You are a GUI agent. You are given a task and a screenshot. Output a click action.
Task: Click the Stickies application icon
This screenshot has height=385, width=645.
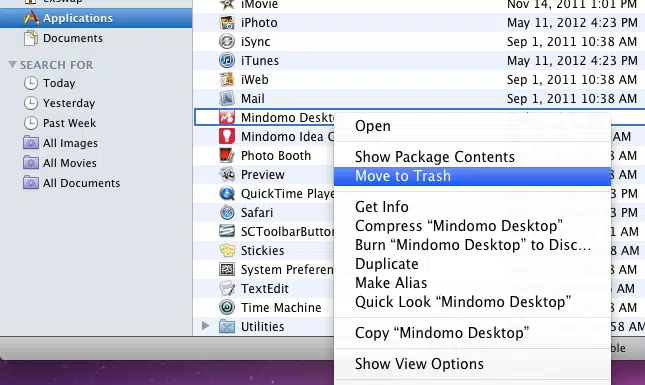pos(227,250)
